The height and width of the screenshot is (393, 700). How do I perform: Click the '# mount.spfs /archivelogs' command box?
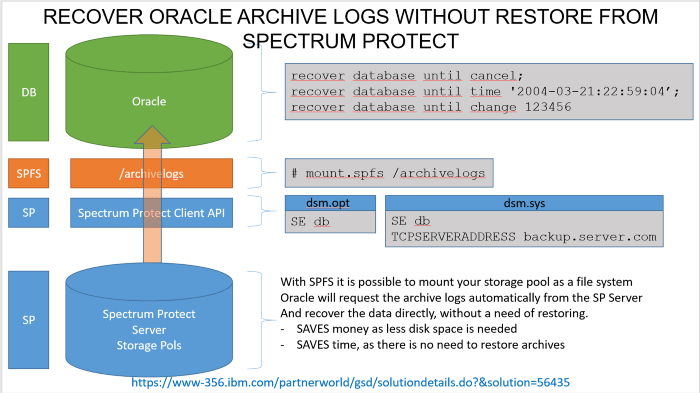[x=389, y=173]
